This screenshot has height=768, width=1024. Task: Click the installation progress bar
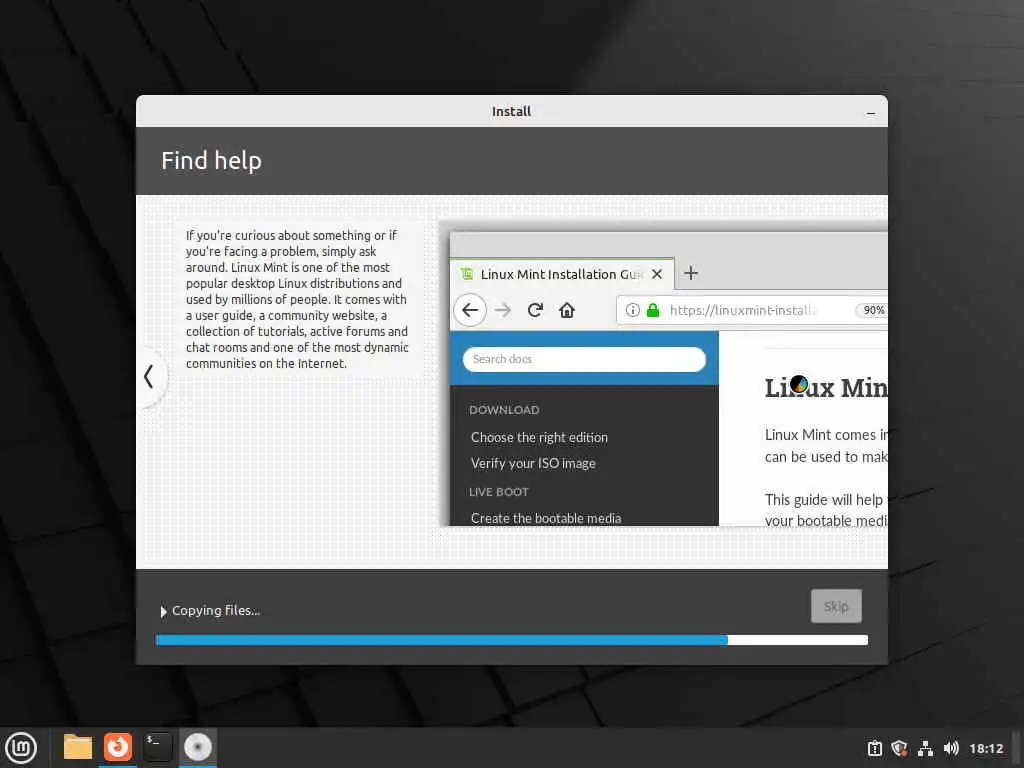click(x=511, y=640)
